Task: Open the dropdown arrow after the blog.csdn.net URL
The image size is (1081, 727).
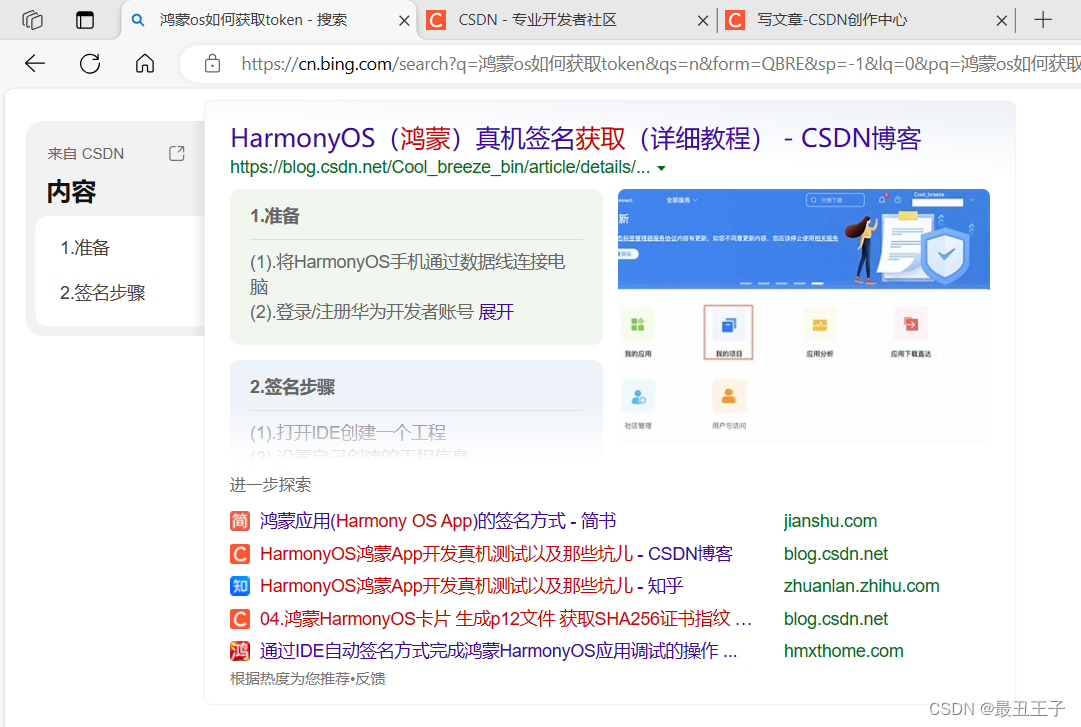Action: (663, 170)
